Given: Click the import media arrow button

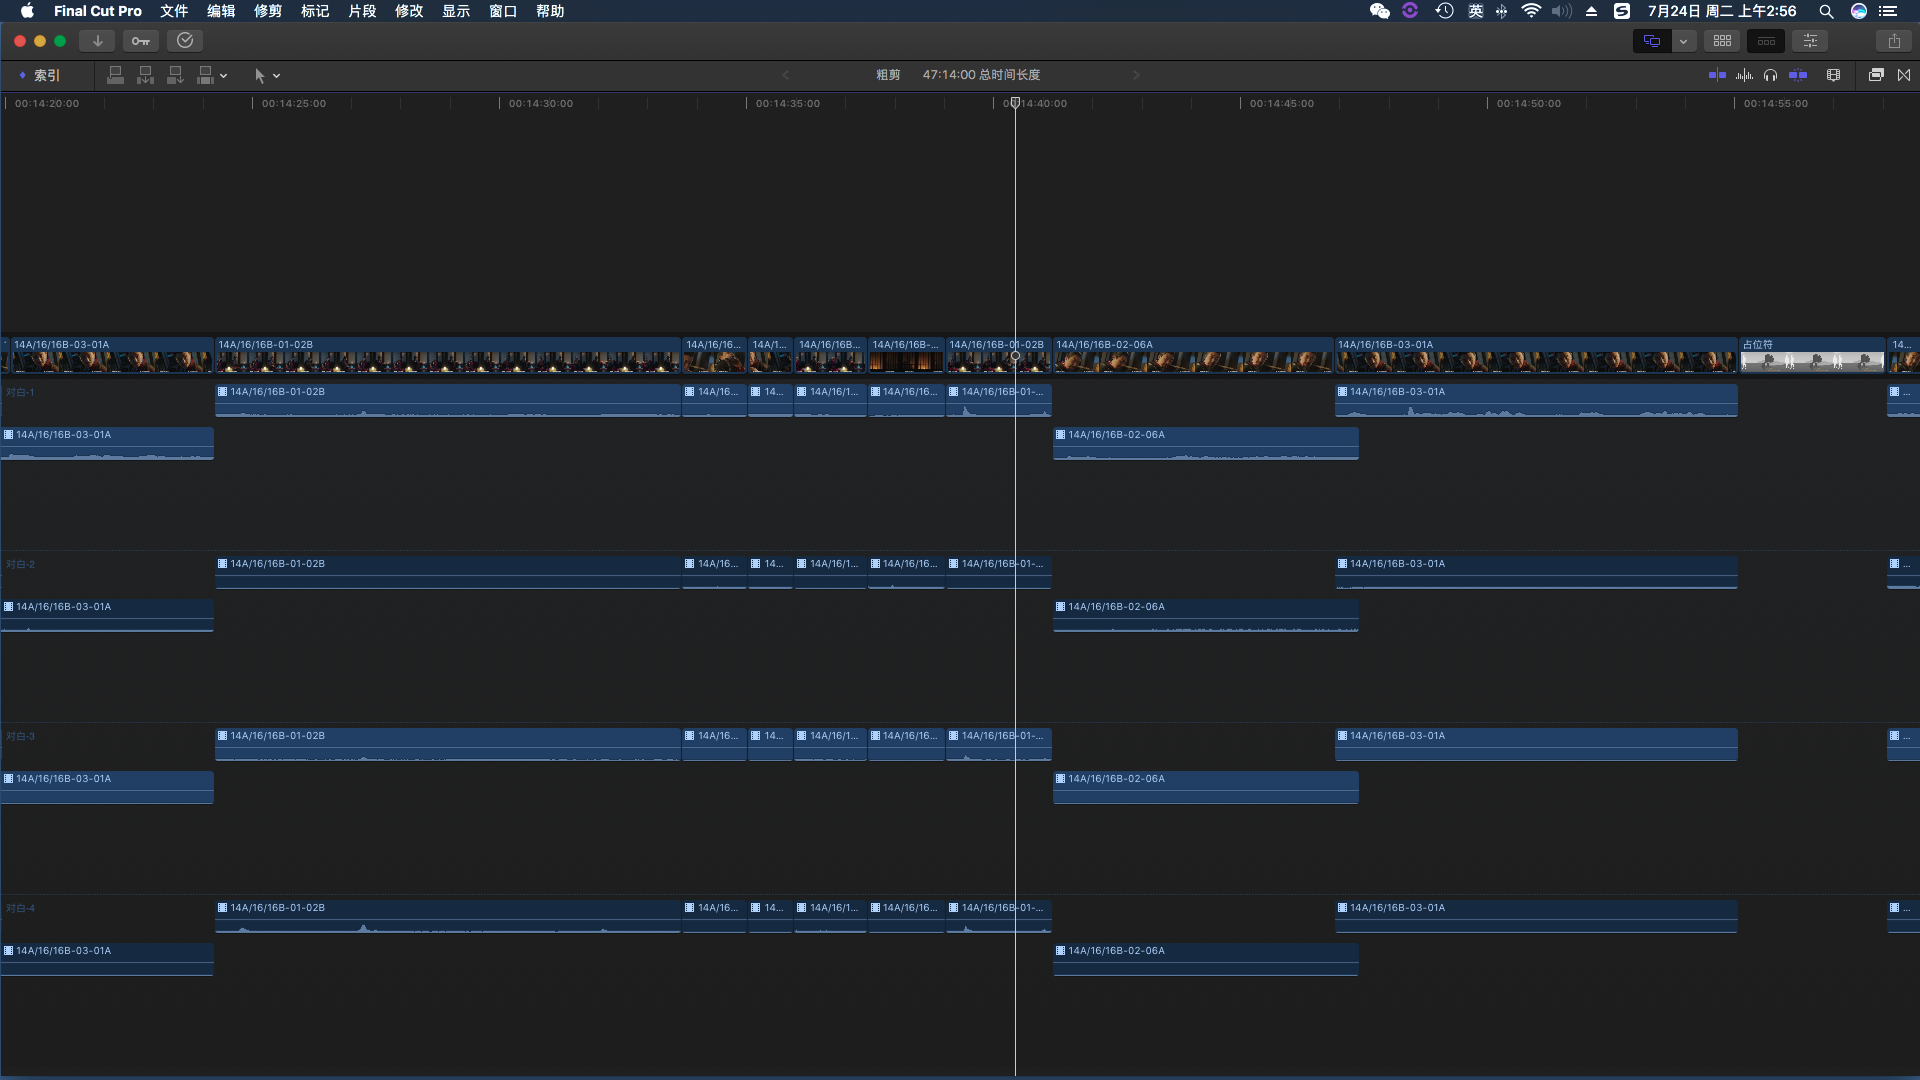Looking at the screenshot, I should click(x=97, y=41).
